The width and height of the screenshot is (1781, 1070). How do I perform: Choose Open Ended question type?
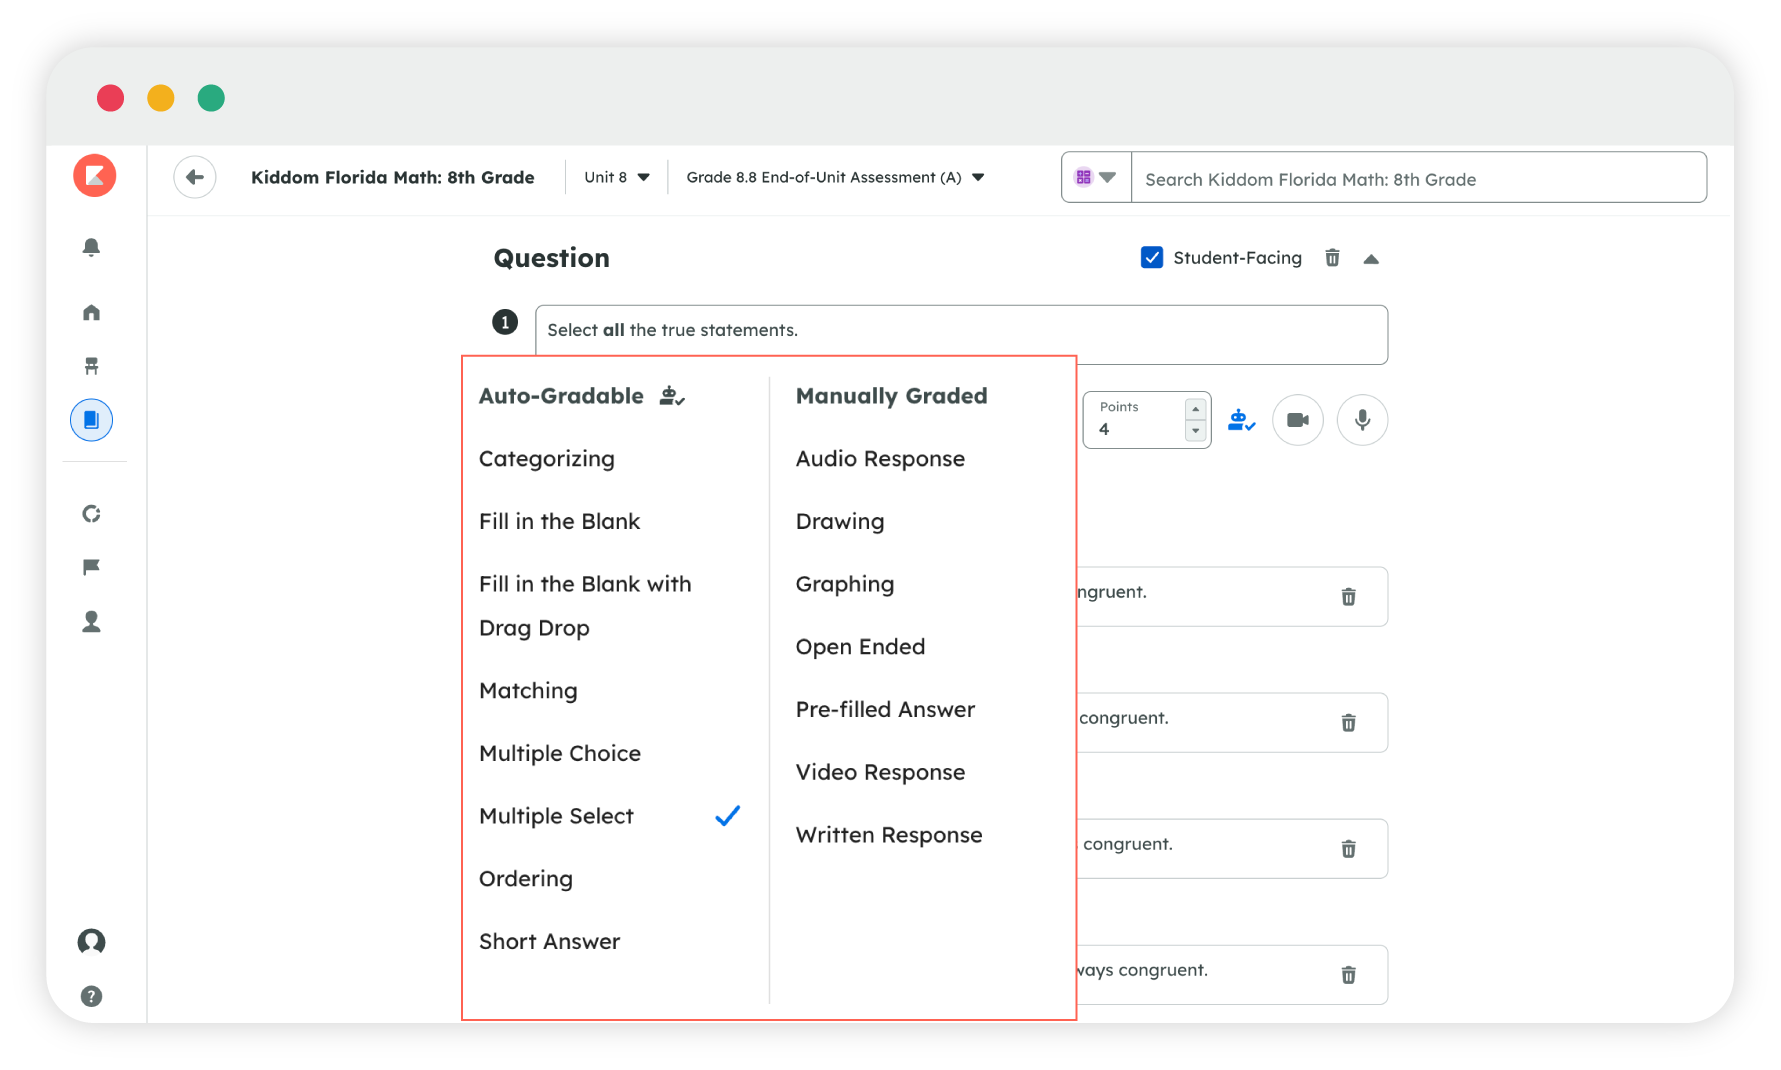click(x=860, y=647)
